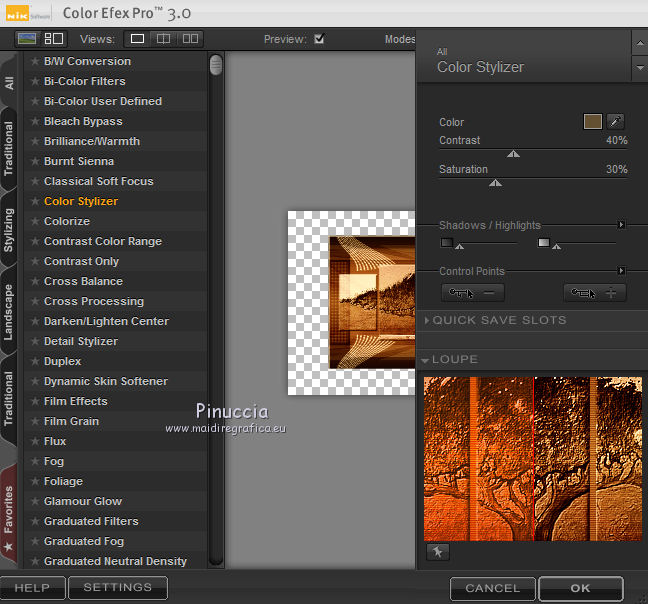648x604 pixels.
Task: Click the Cancel button
Action: pos(492,588)
